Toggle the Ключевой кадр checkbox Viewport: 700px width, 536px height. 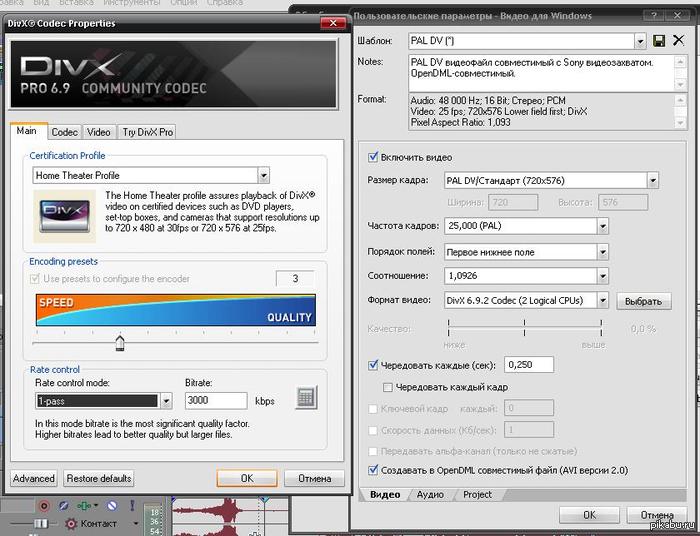(x=373, y=408)
